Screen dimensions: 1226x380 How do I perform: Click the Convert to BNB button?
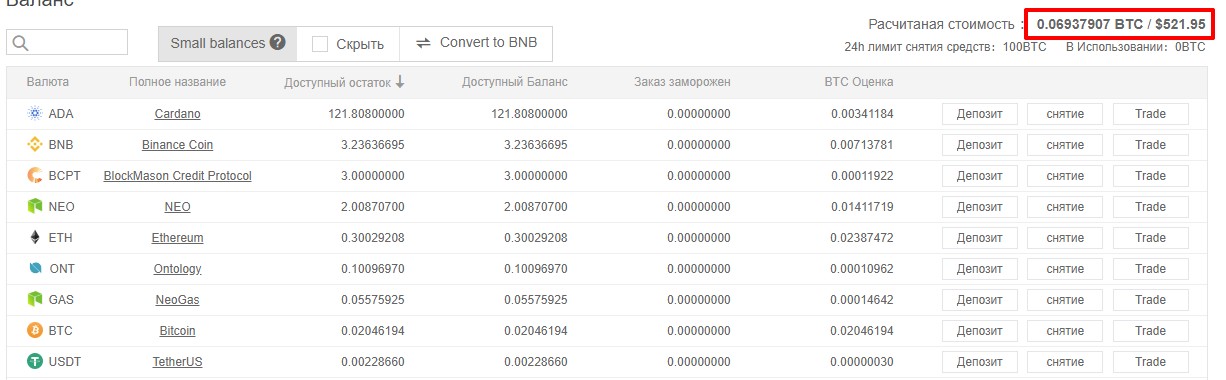475,44
